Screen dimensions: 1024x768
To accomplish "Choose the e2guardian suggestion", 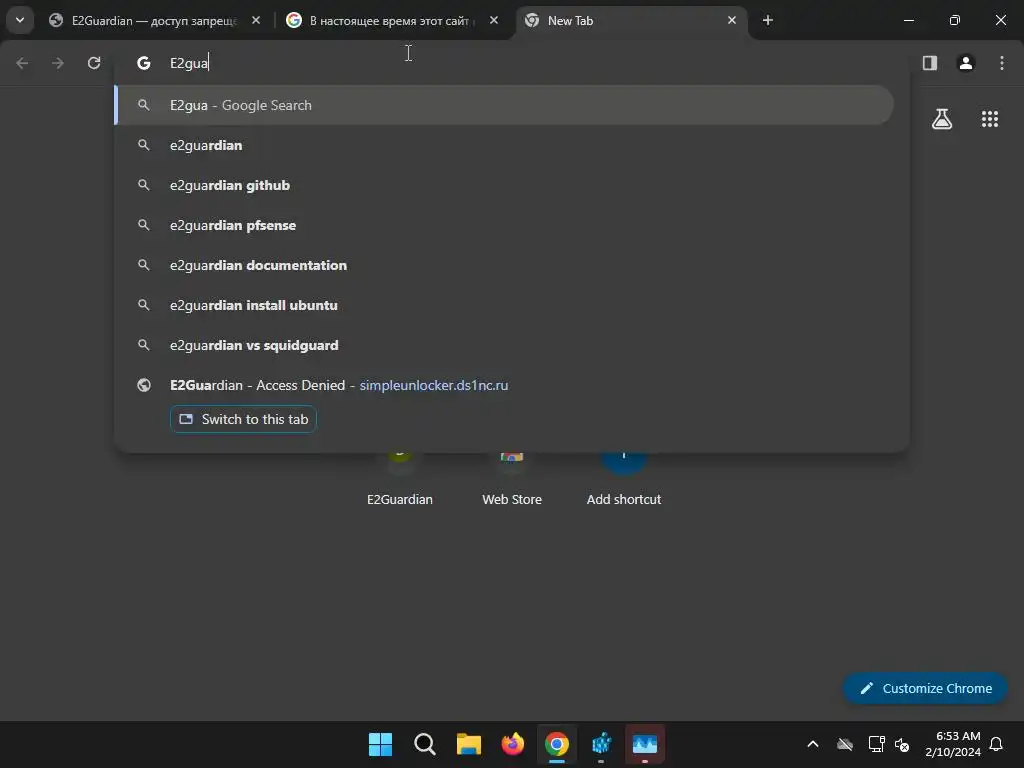I will (x=504, y=145).
